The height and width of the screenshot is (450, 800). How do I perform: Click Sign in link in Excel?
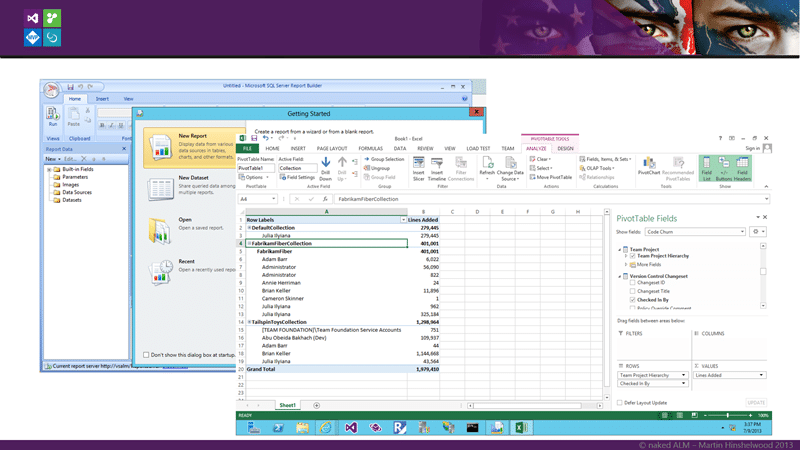pos(753,148)
